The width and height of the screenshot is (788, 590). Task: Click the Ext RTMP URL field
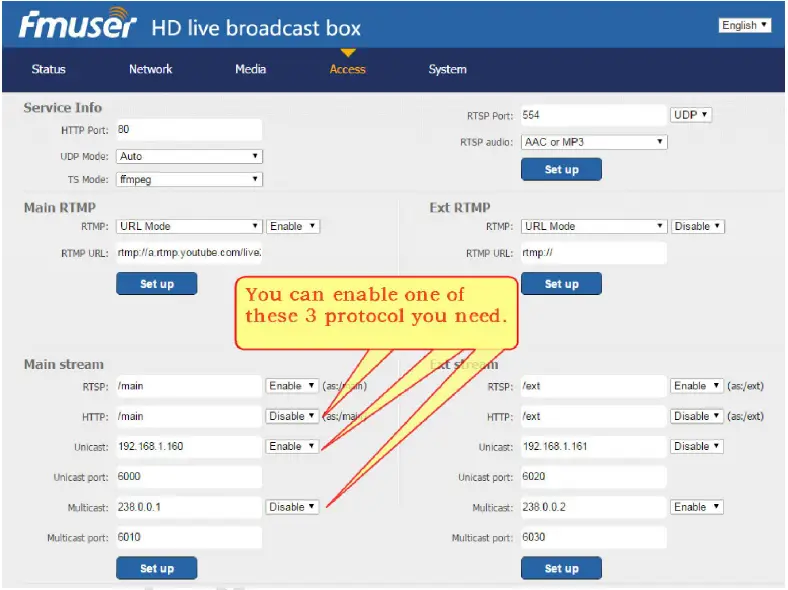(594, 253)
